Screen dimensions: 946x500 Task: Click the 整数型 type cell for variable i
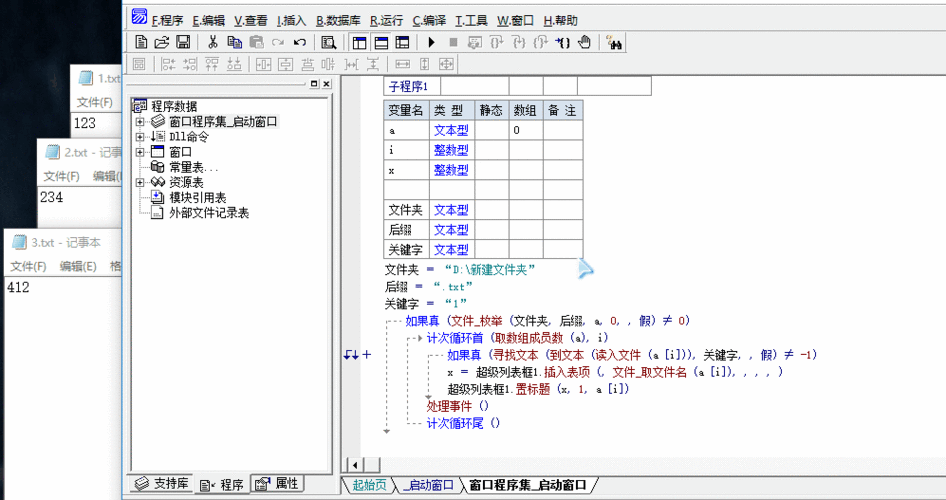pyautogui.click(x=452, y=150)
